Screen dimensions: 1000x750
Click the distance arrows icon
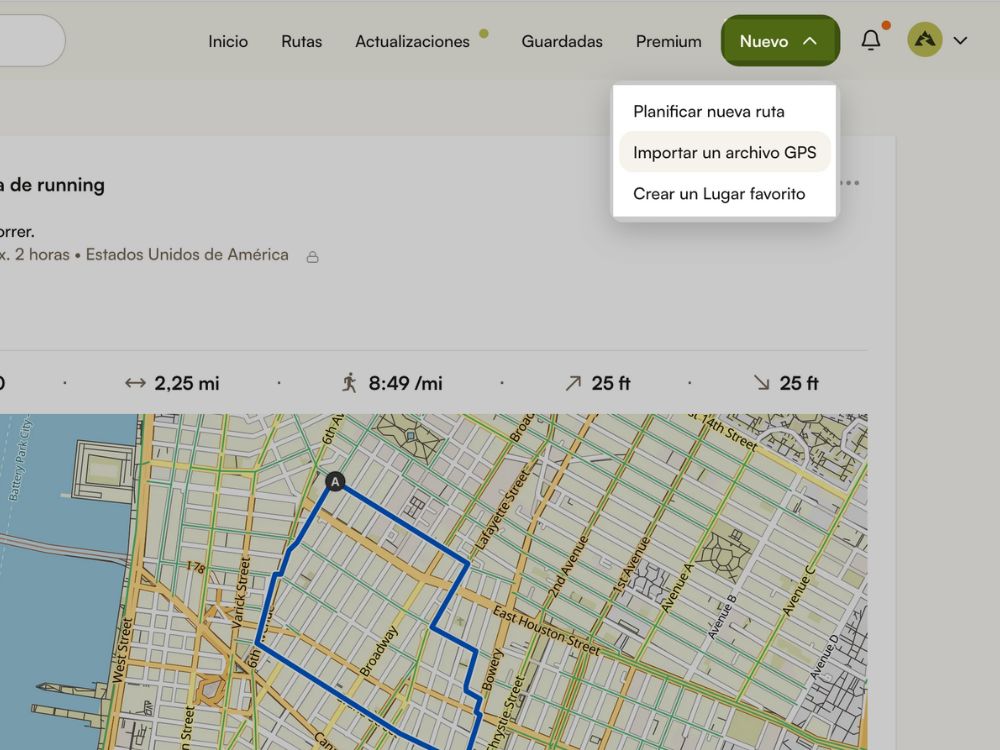coord(135,383)
